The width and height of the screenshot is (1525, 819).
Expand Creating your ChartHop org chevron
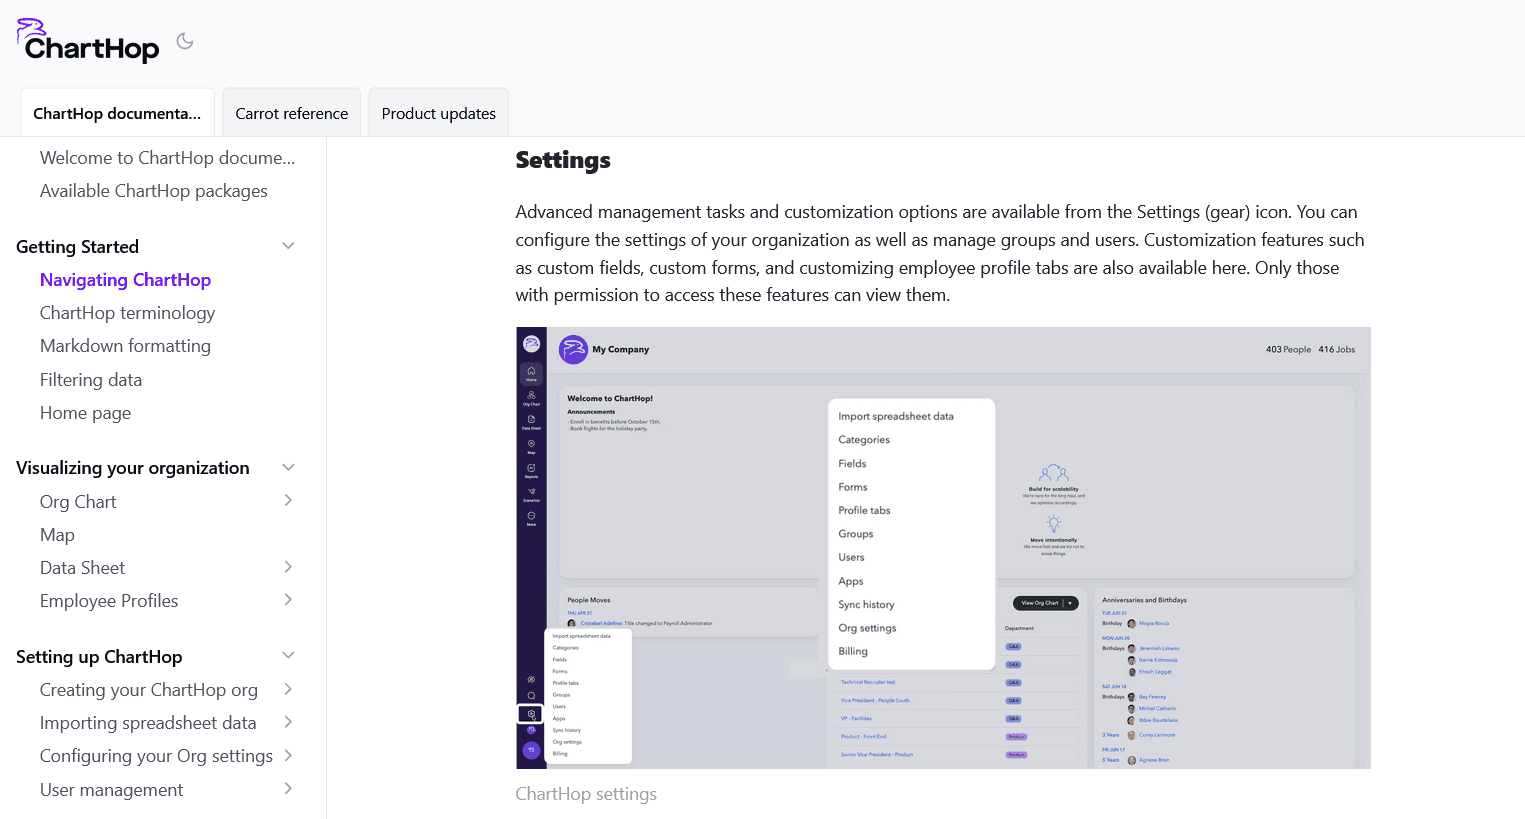[x=288, y=689]
